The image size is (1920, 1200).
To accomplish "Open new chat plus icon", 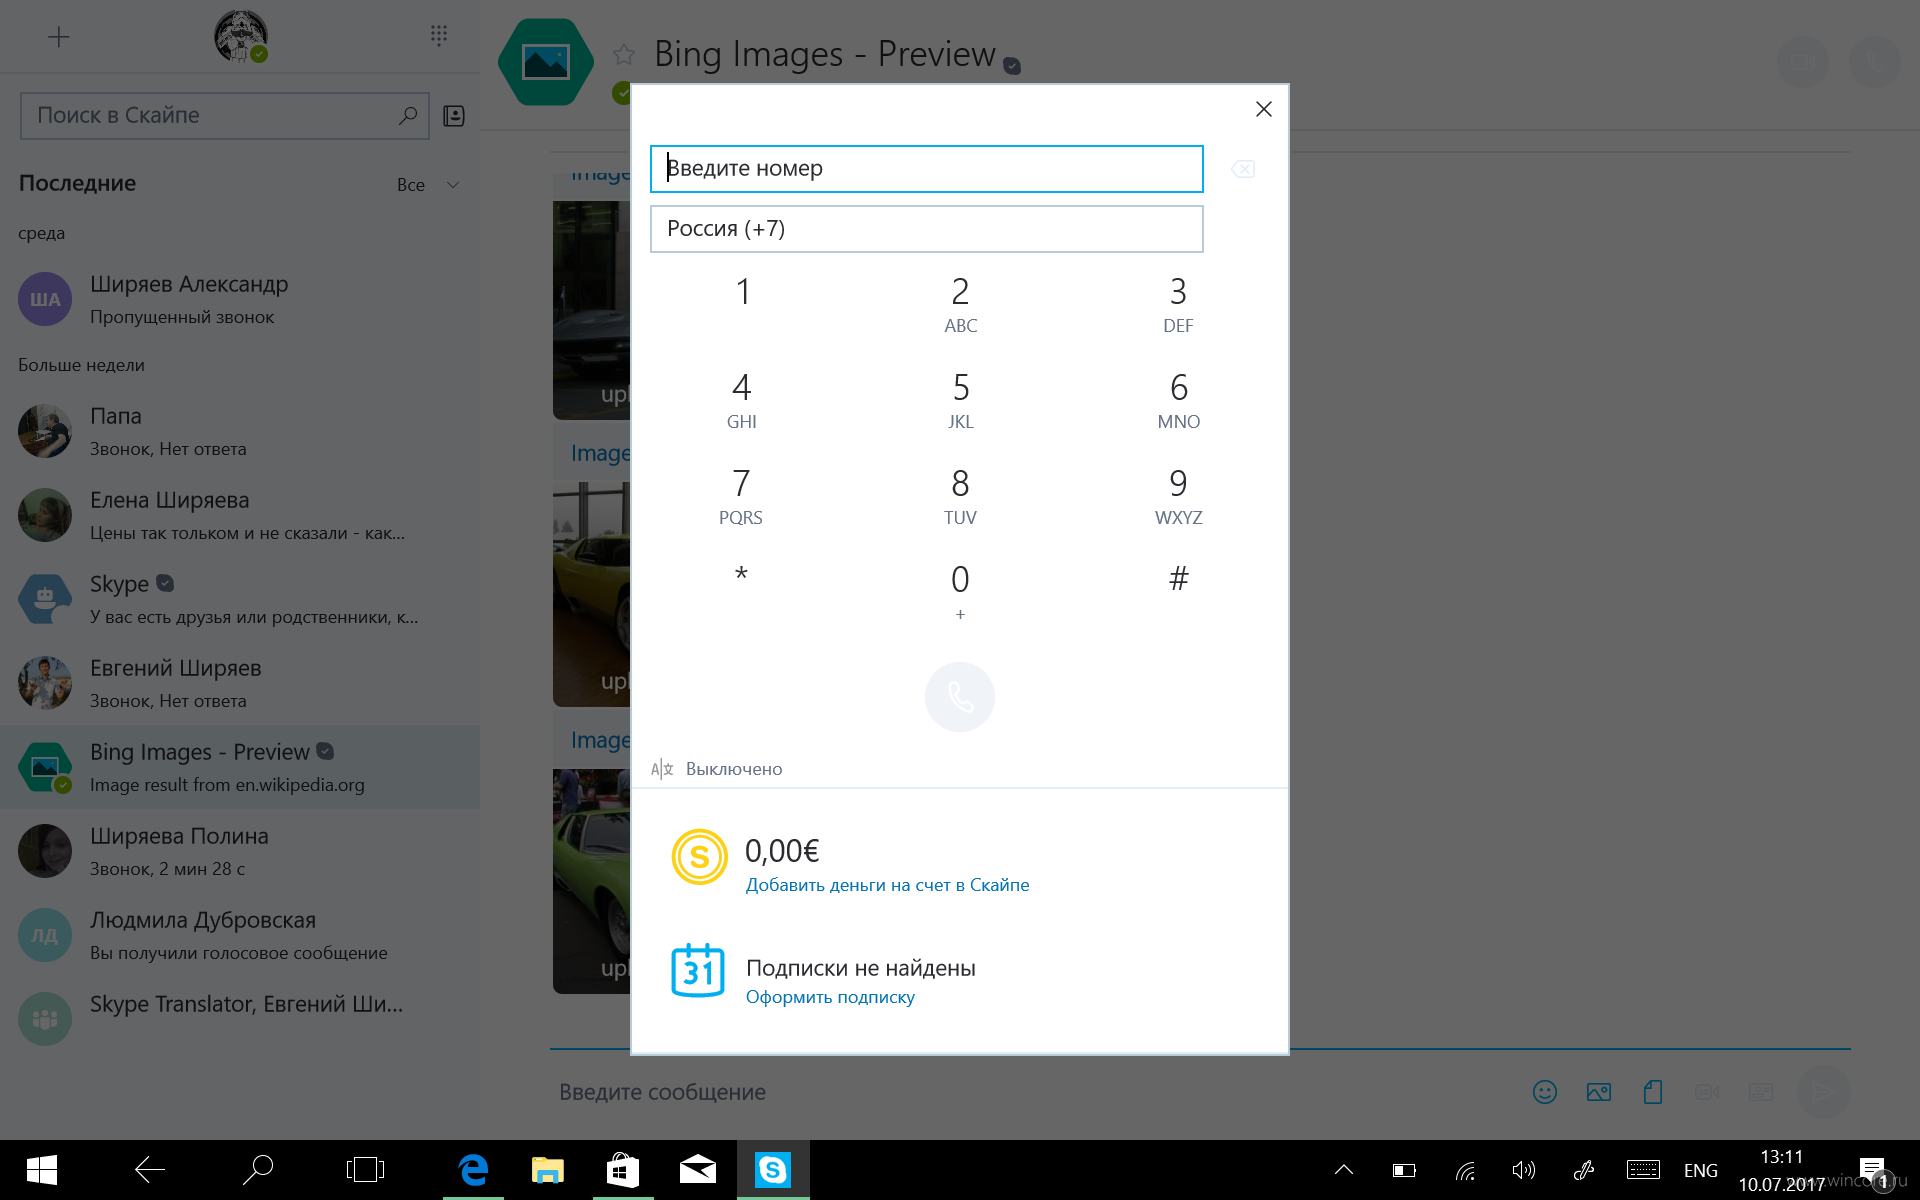I will tap(59, 37).
